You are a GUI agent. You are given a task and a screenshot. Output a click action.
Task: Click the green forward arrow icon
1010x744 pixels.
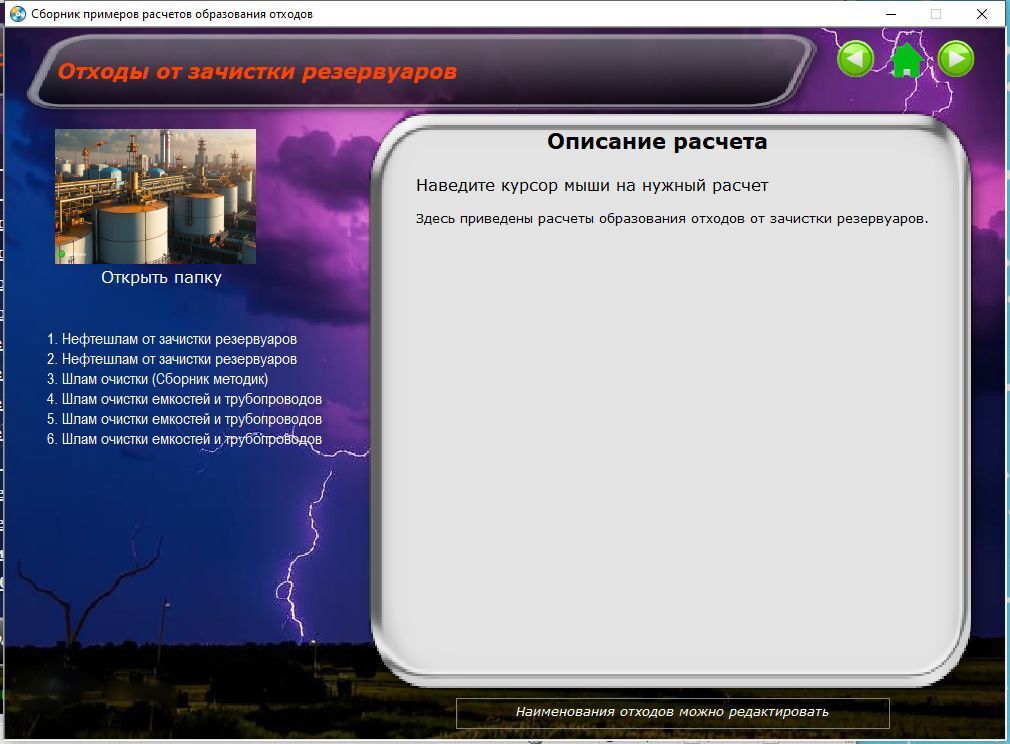pos(956,59)
